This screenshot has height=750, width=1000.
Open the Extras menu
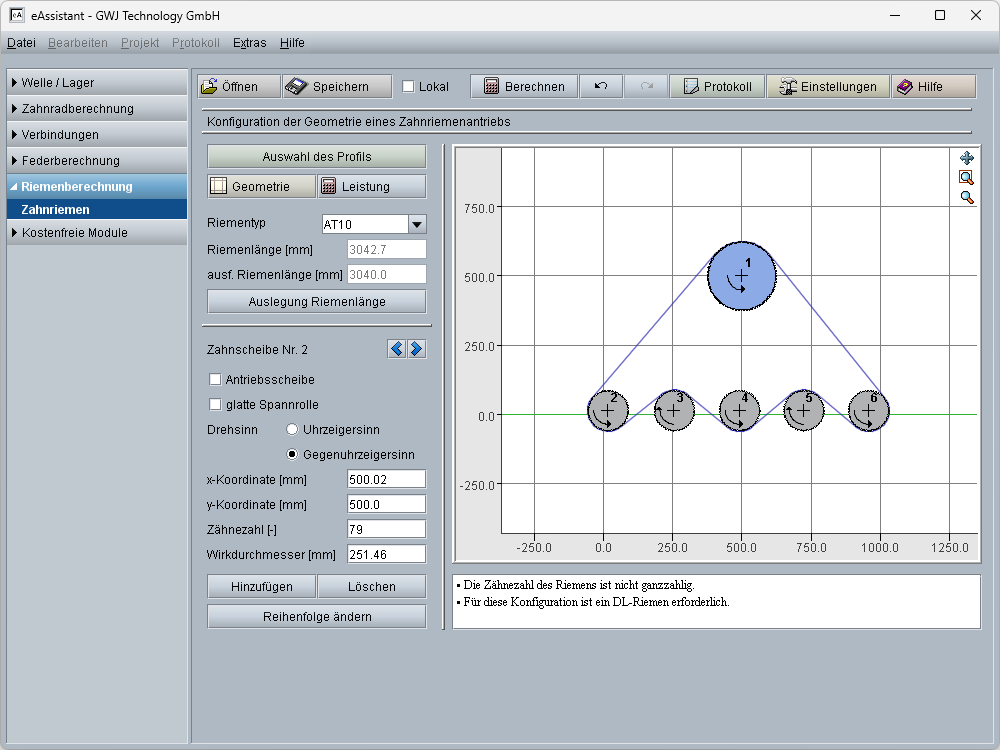(249, 43)
